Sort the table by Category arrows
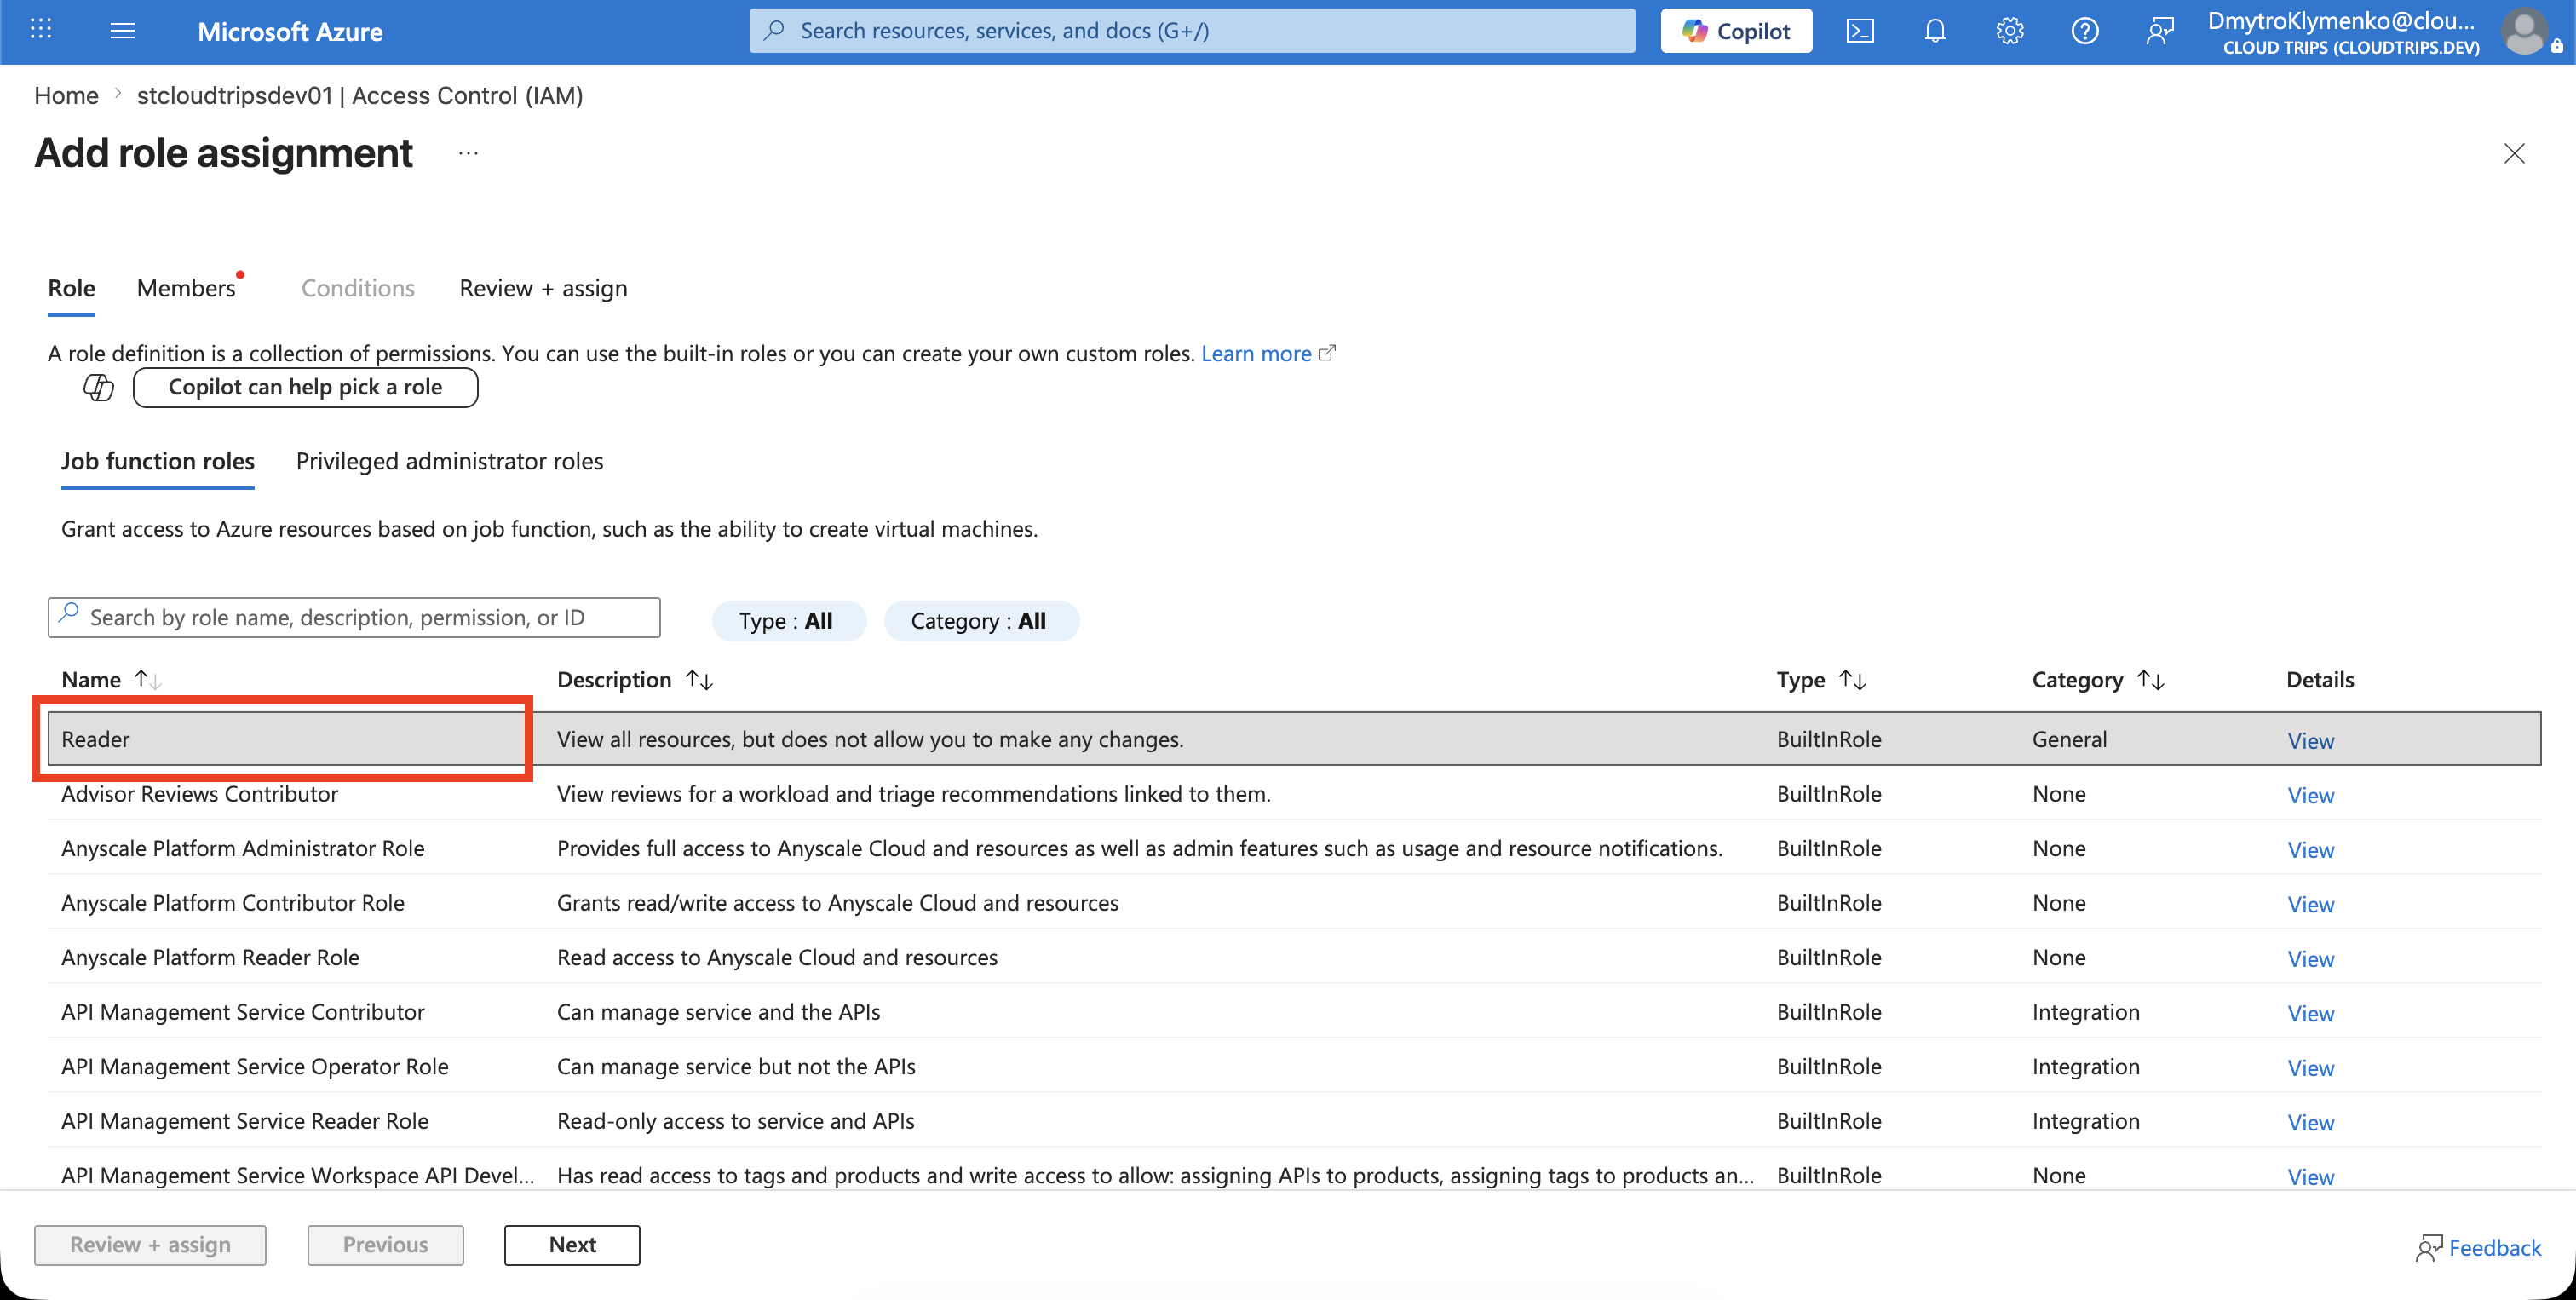This screenshot has width=2576, height=1300. click(2151, 679)
